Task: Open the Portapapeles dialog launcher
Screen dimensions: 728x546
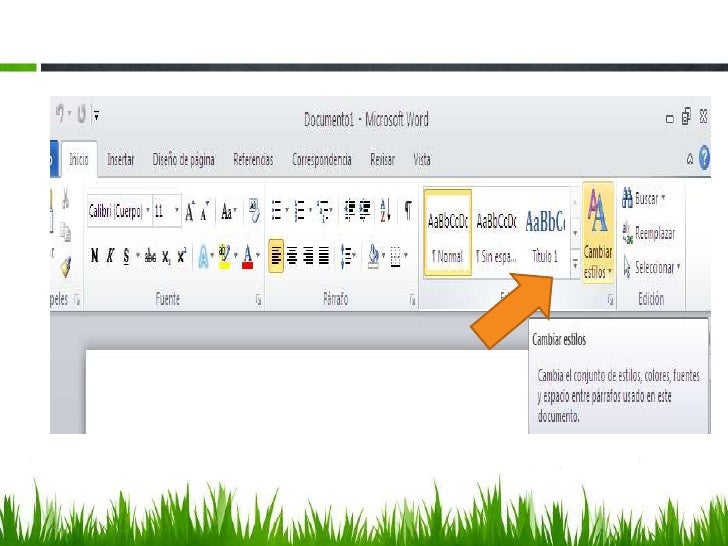Action: [x=77, y=301]
